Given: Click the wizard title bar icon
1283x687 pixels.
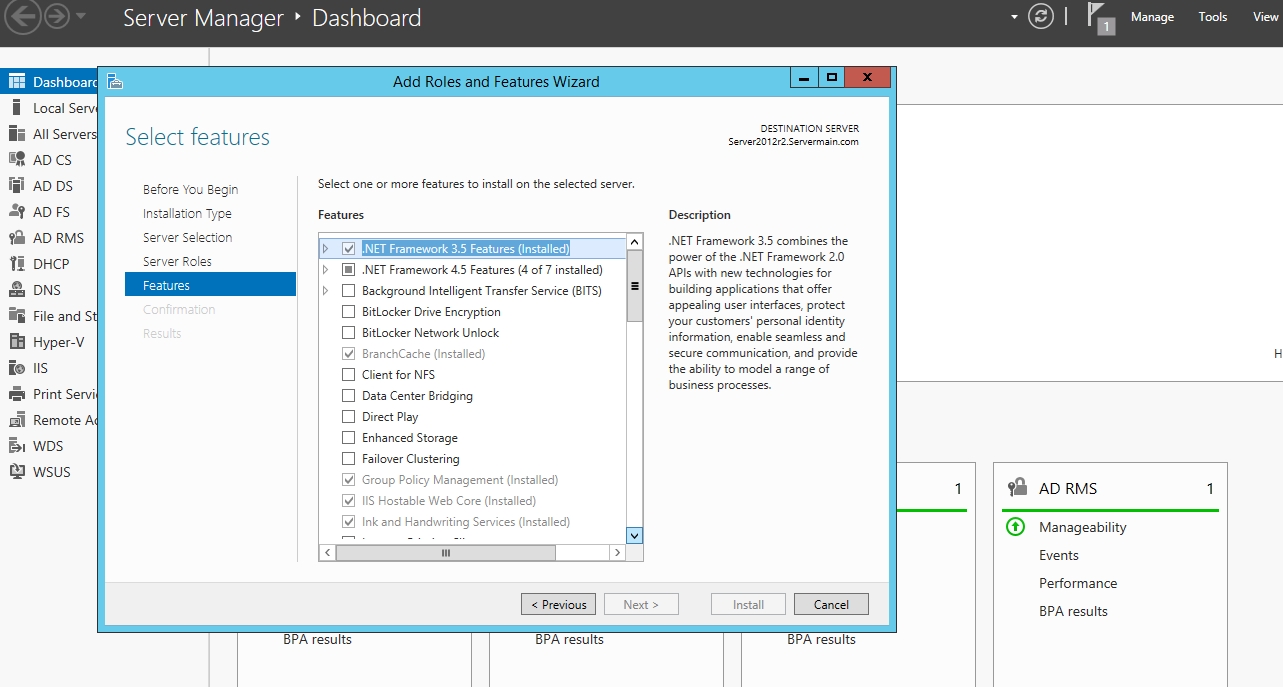Looking at the screenshot, I should pyautogui.click(x=114, y=81).
